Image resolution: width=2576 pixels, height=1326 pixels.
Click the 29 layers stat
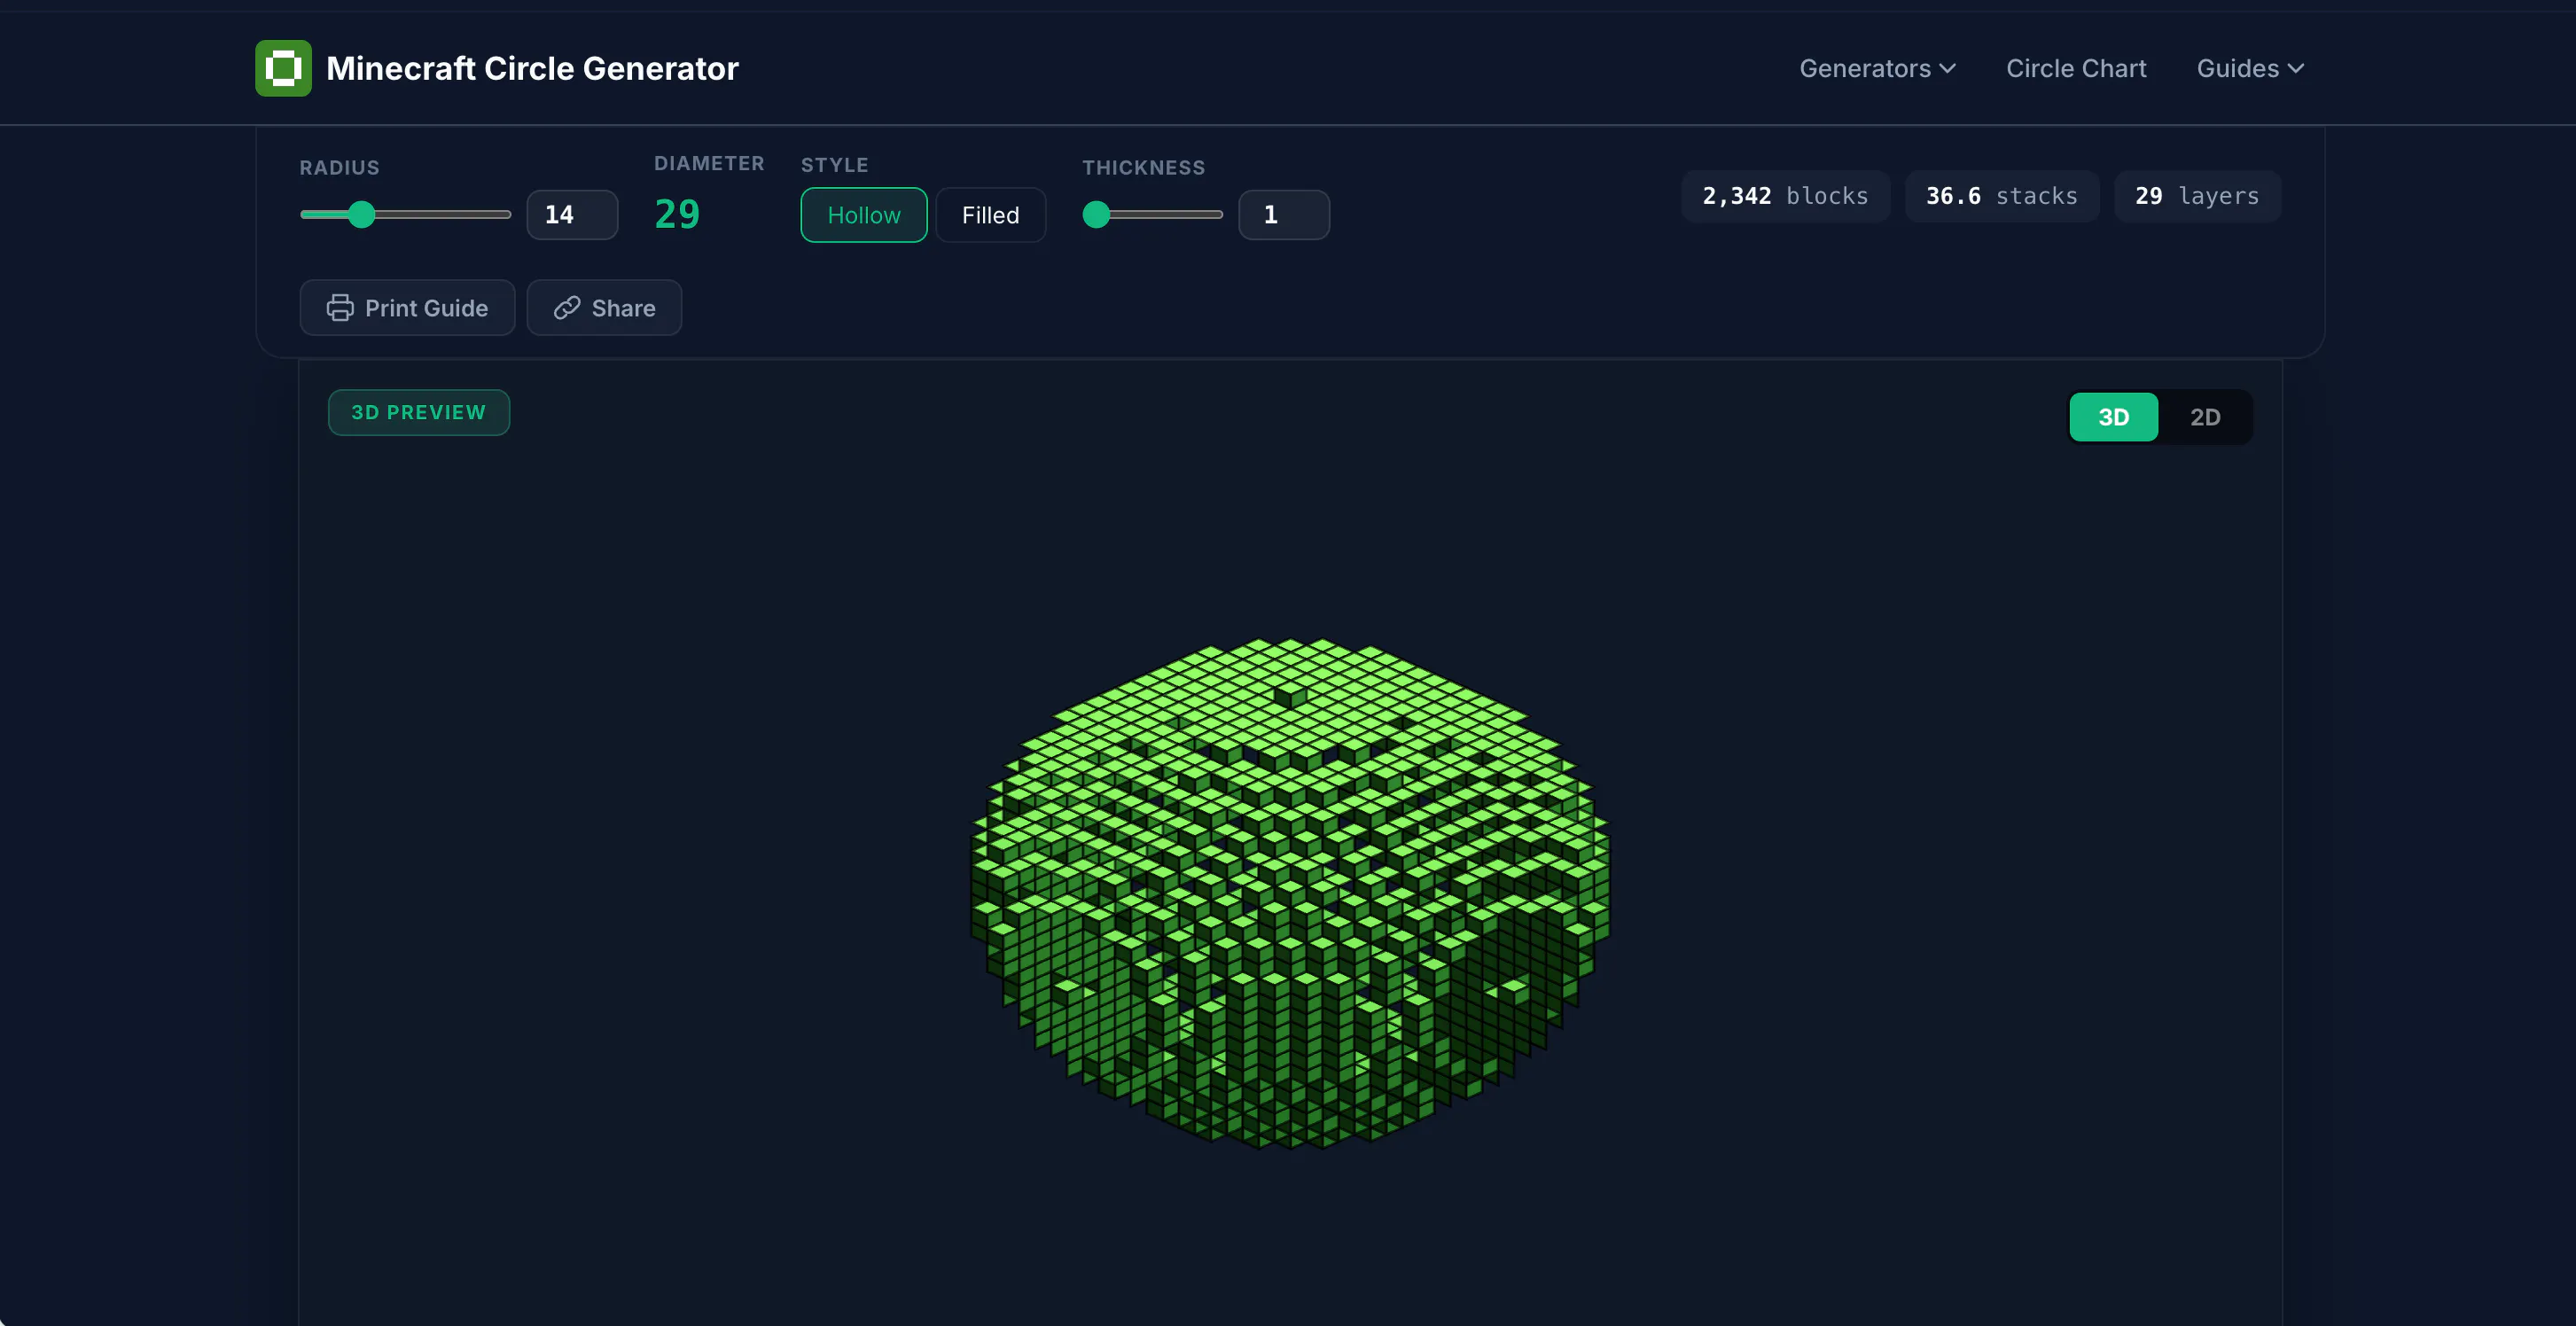tap(2197, 196)
